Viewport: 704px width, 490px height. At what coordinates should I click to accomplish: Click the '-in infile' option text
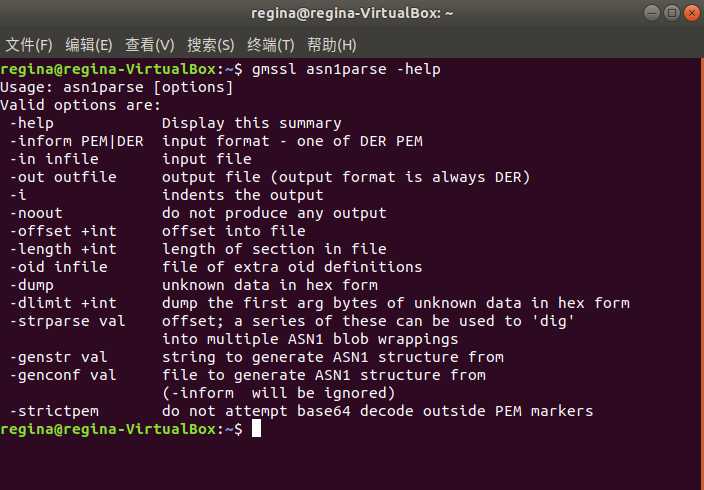(54, 159)
